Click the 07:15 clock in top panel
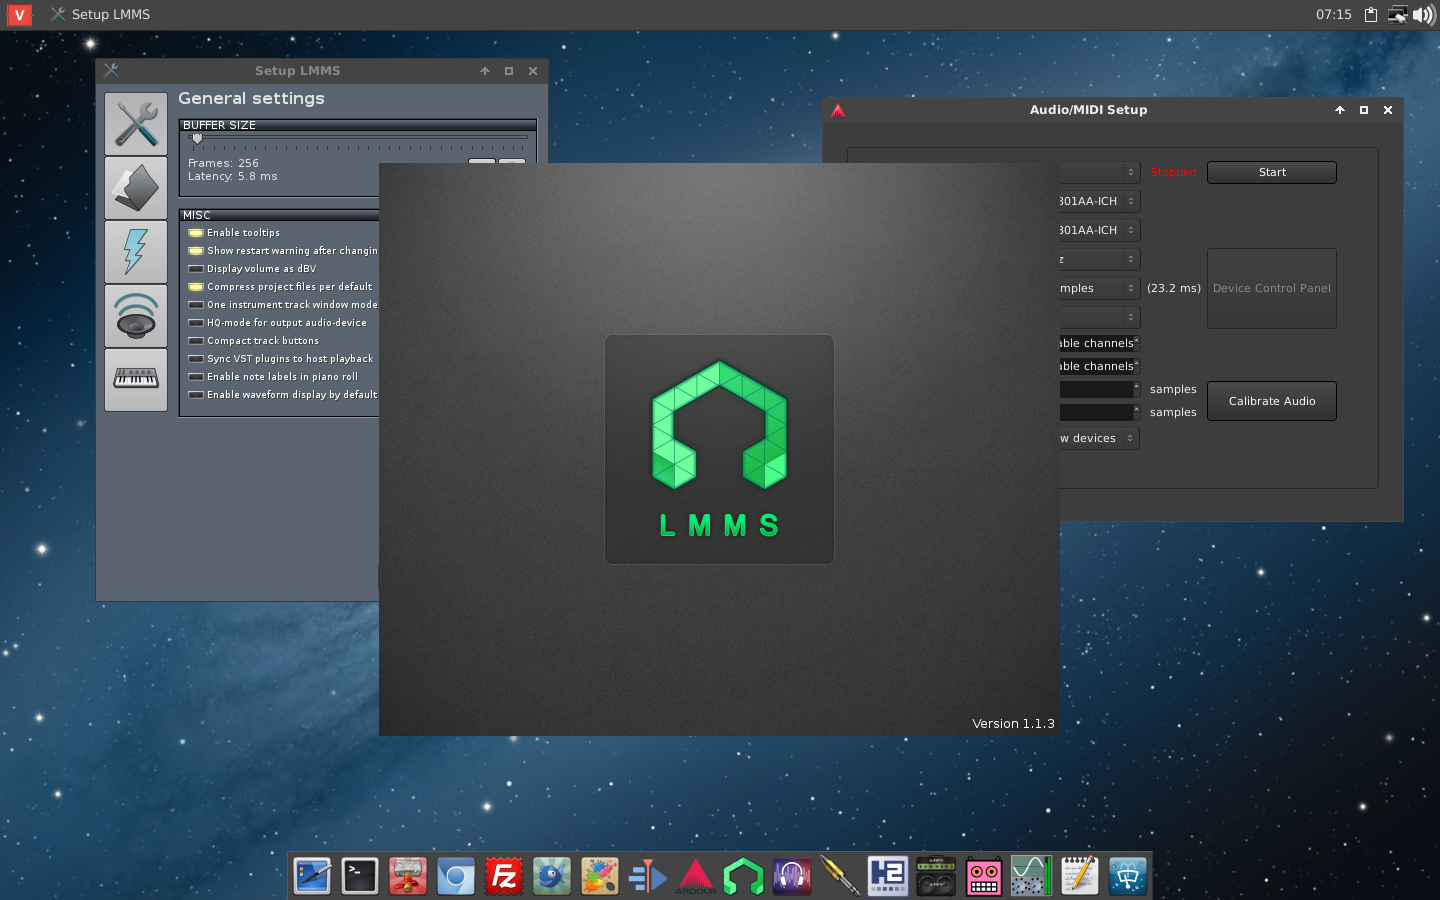Image resolution: width=1440 pixels, height=900 pixels. [x=1334, y=14]
